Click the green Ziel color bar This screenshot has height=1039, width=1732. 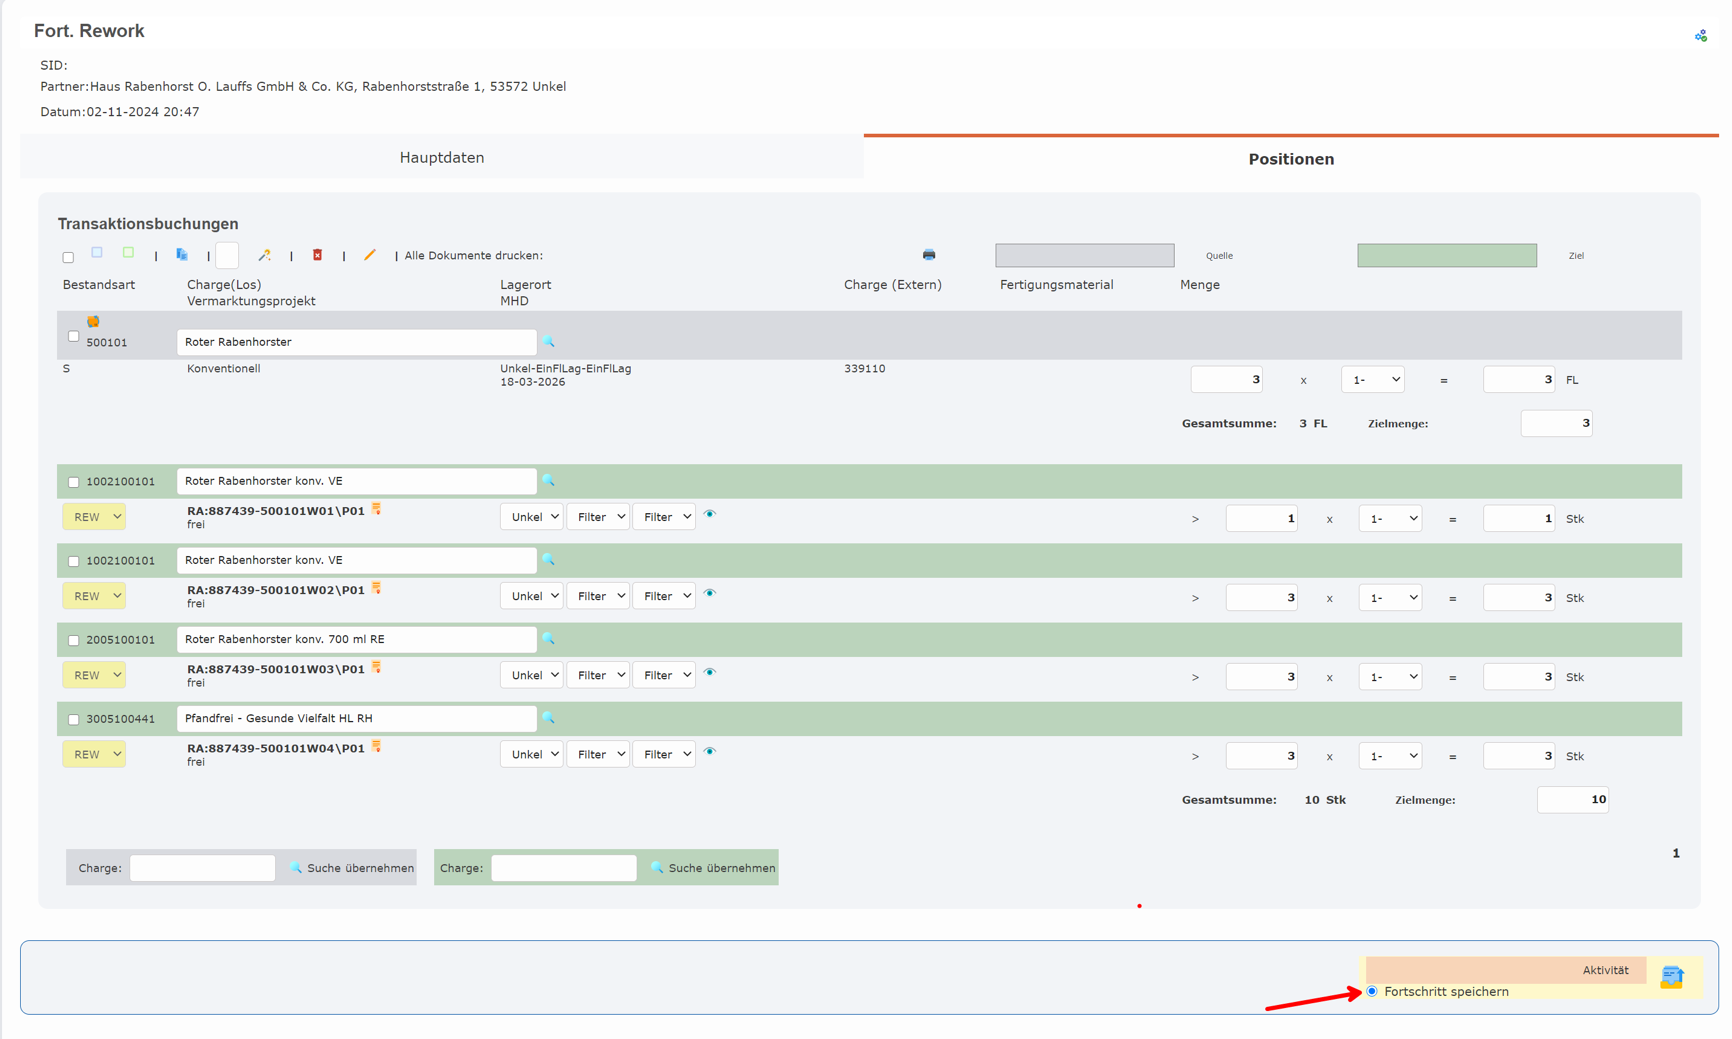point(1446,256)
